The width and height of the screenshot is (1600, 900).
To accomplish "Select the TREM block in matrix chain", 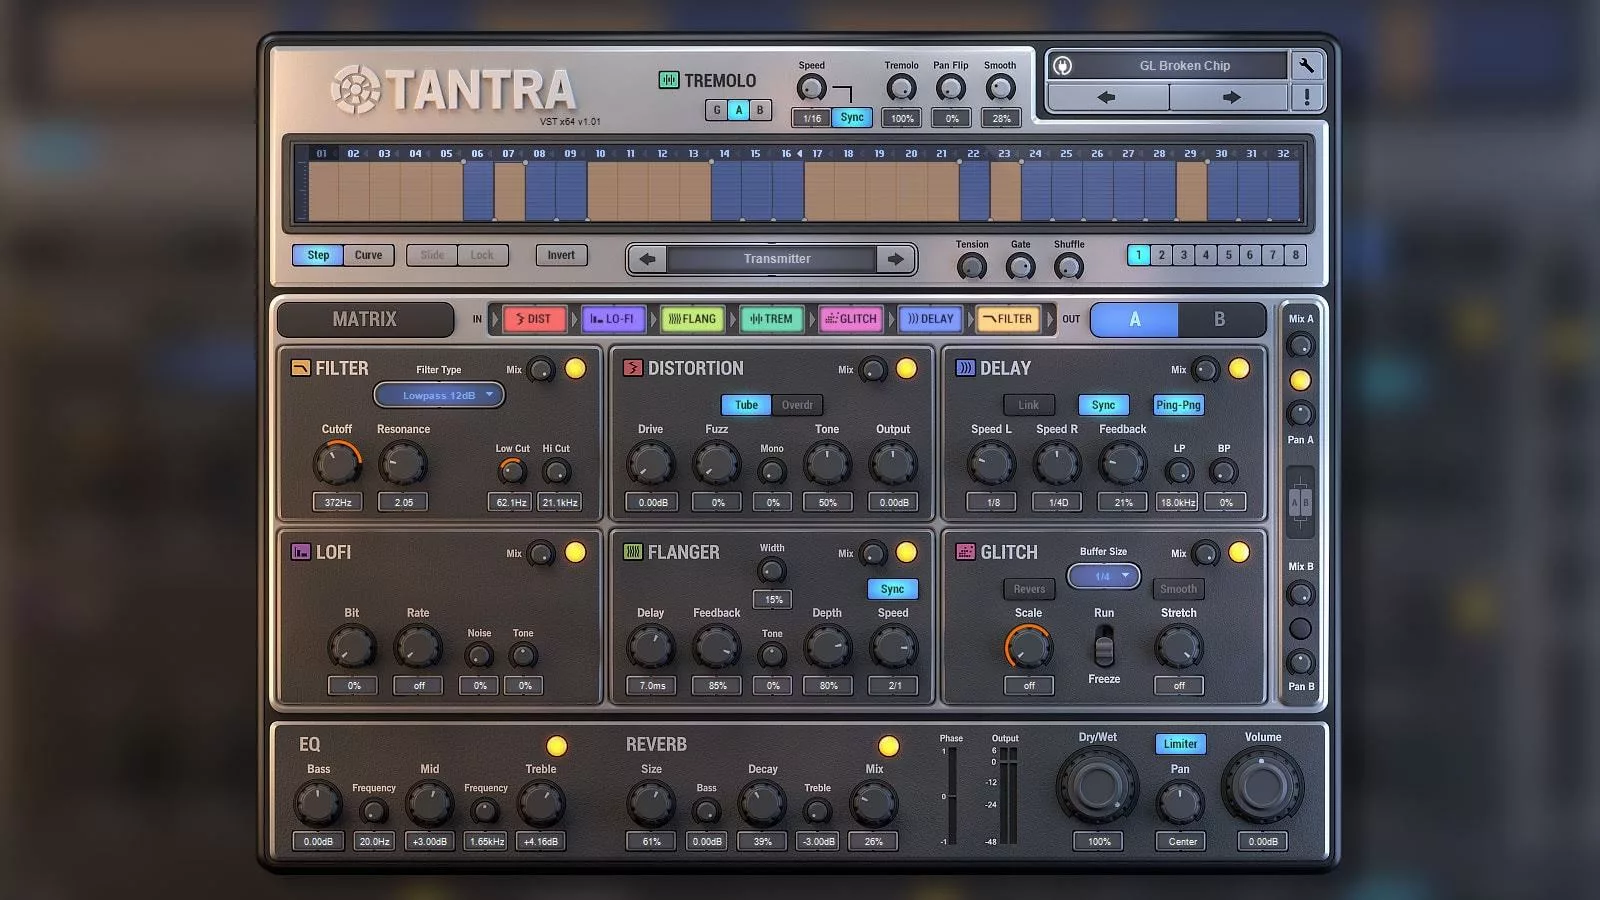I will click(771, 319).
